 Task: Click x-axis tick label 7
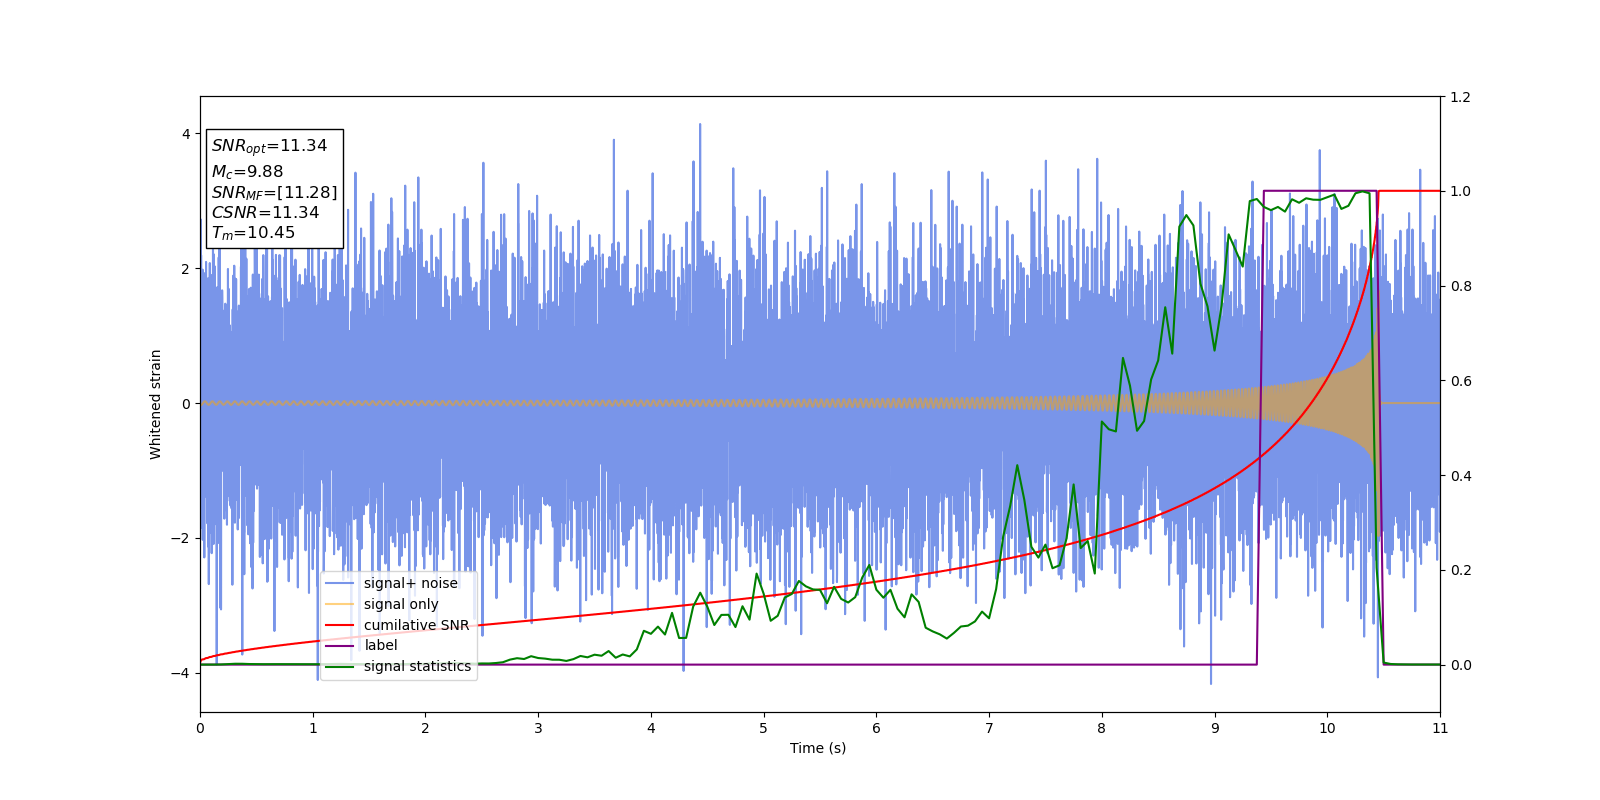[x=989, y=728]
